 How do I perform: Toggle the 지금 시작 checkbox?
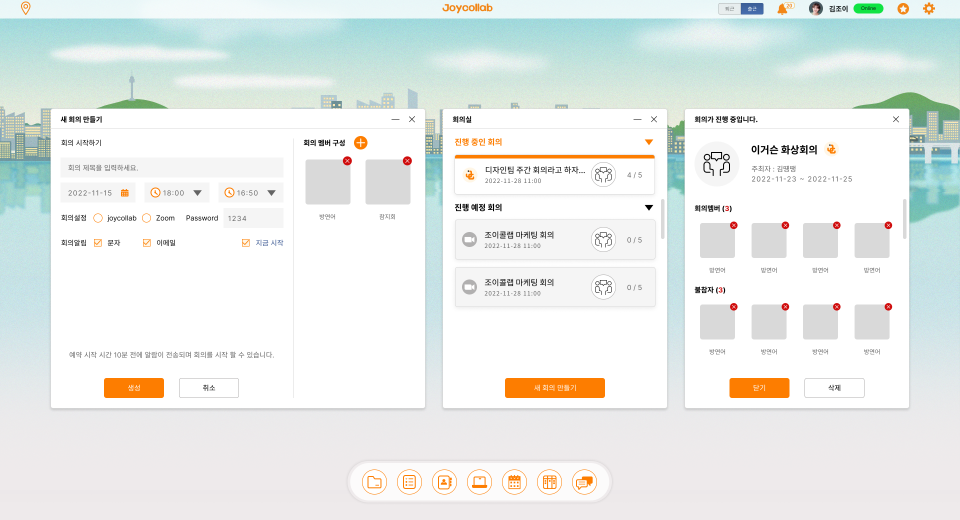coord(246,243)
